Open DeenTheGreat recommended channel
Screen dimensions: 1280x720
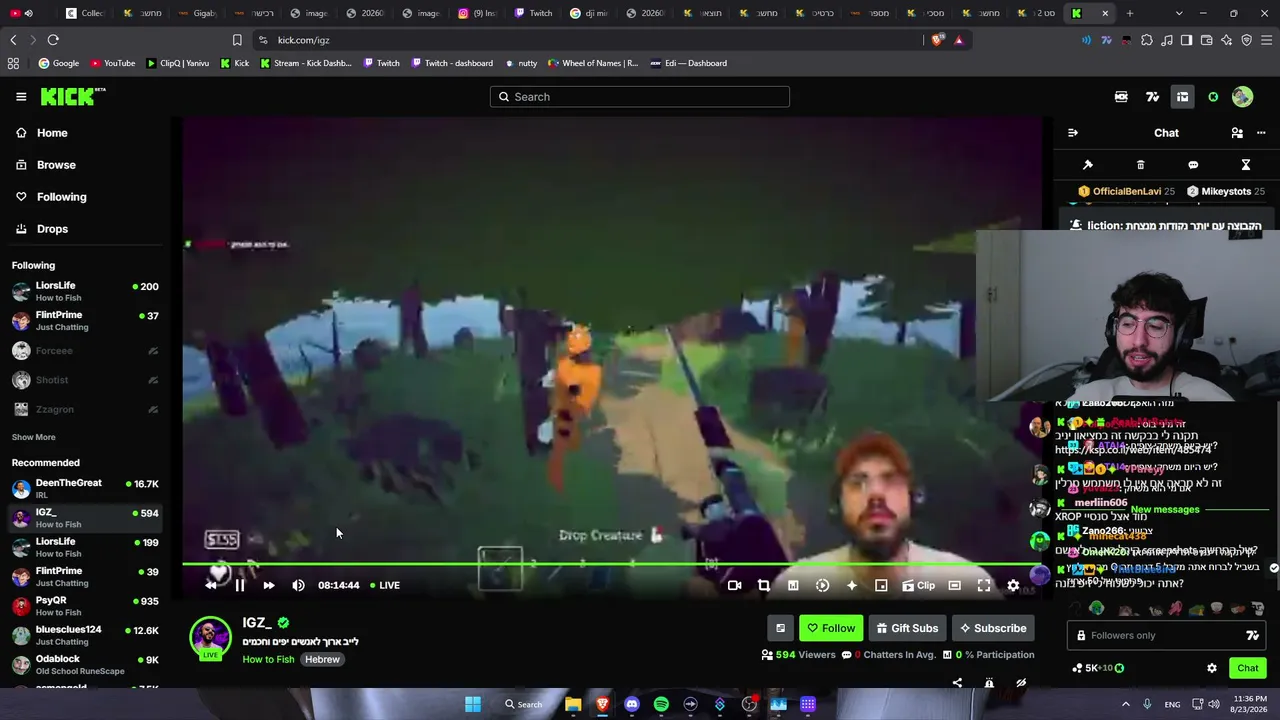pos(85,488)
